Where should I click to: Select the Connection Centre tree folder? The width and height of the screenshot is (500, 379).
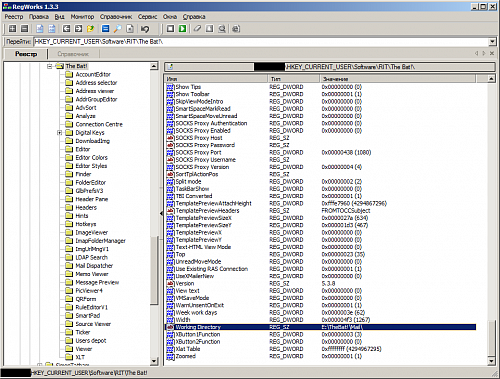(99, 124)
